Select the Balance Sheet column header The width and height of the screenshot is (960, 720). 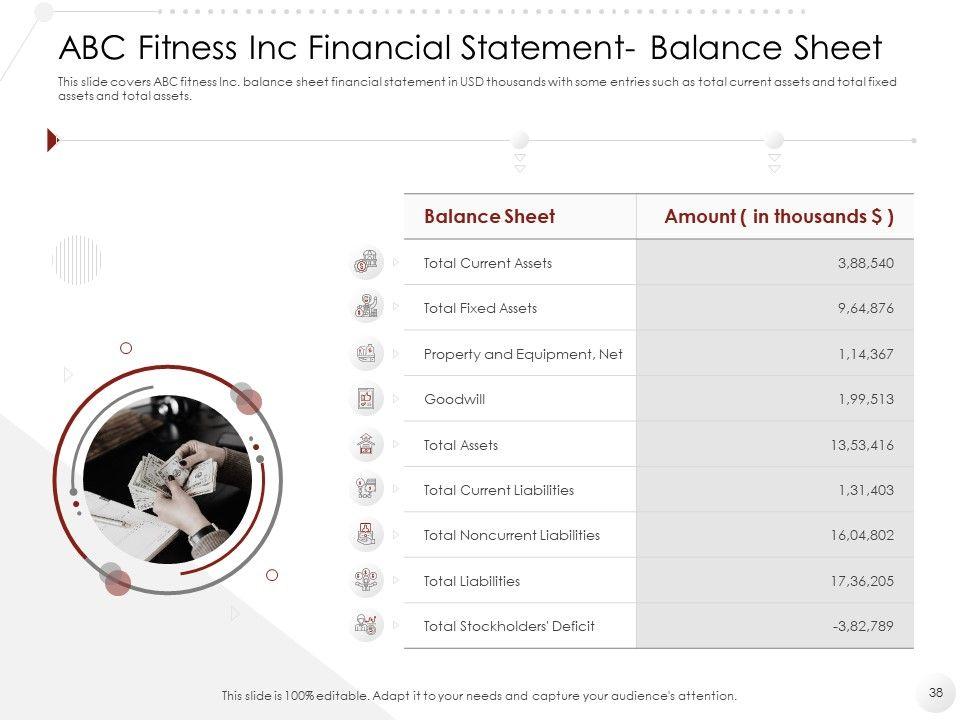tap(489, 217)
